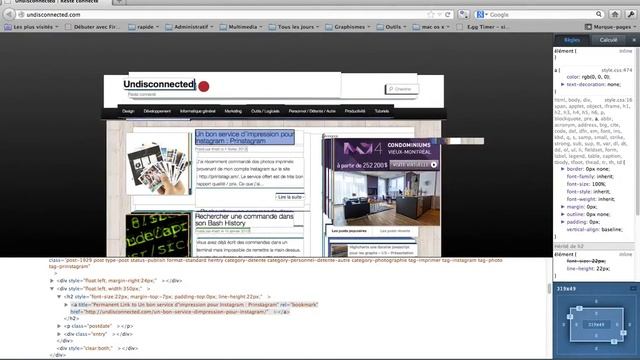640x360 pixels.
Task: Expand the padding rule triangle
Action: [x=562, y=222]
